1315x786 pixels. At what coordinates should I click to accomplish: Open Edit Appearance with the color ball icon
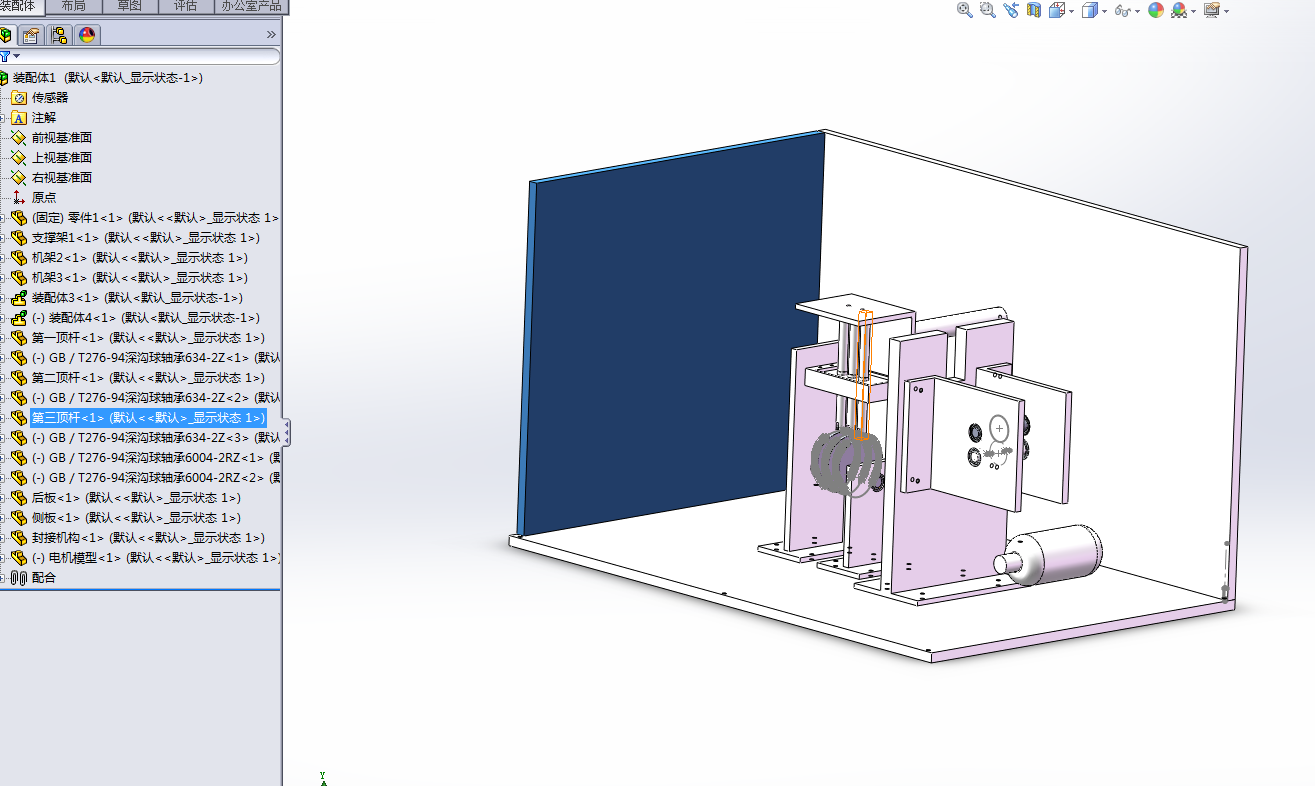tap(1156, 10)
